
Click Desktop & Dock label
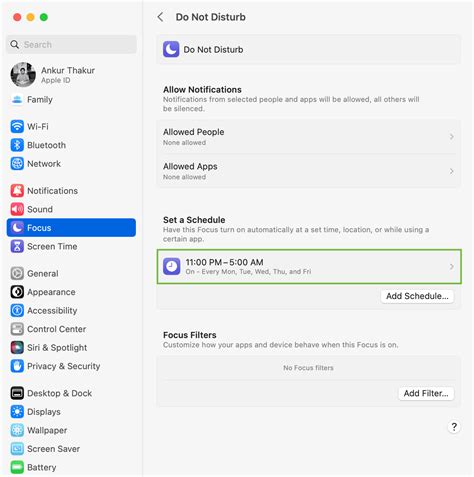59,393
